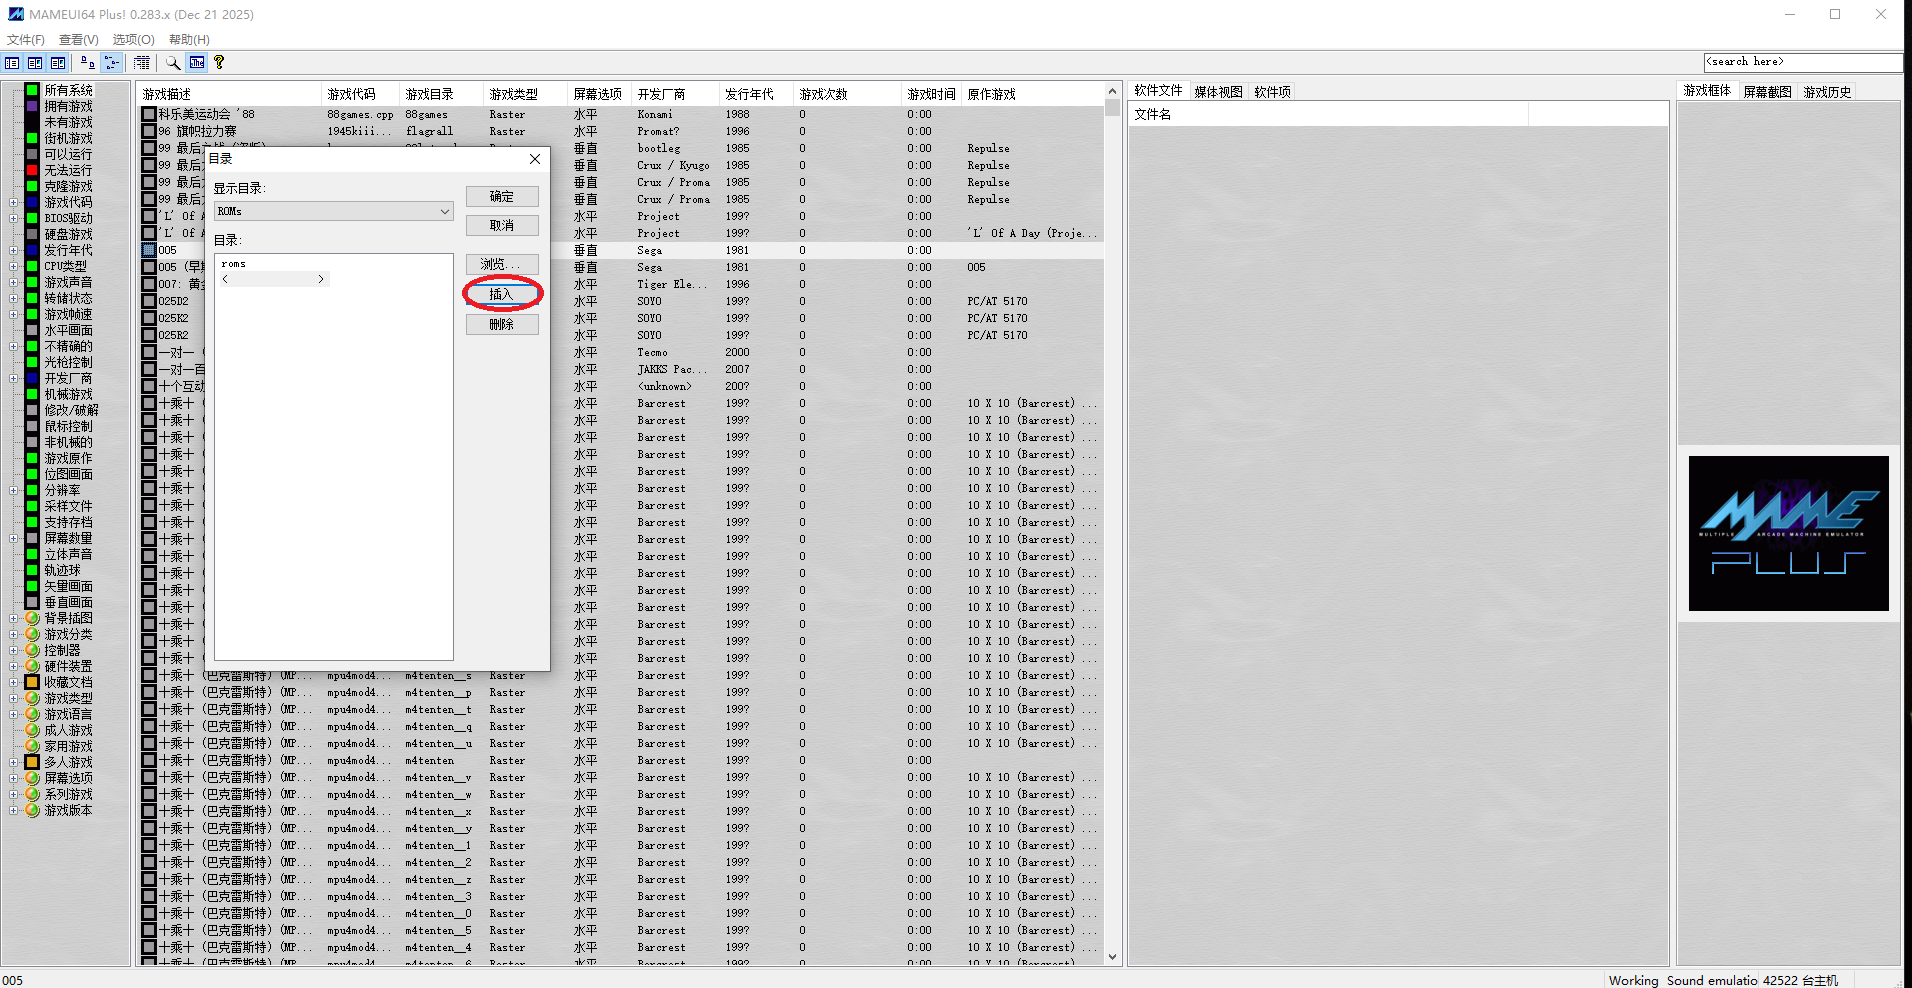Expand the BIOS驱动 tree node
The width and height of the screenshot is (1912, 988).
tap(13, 218)
